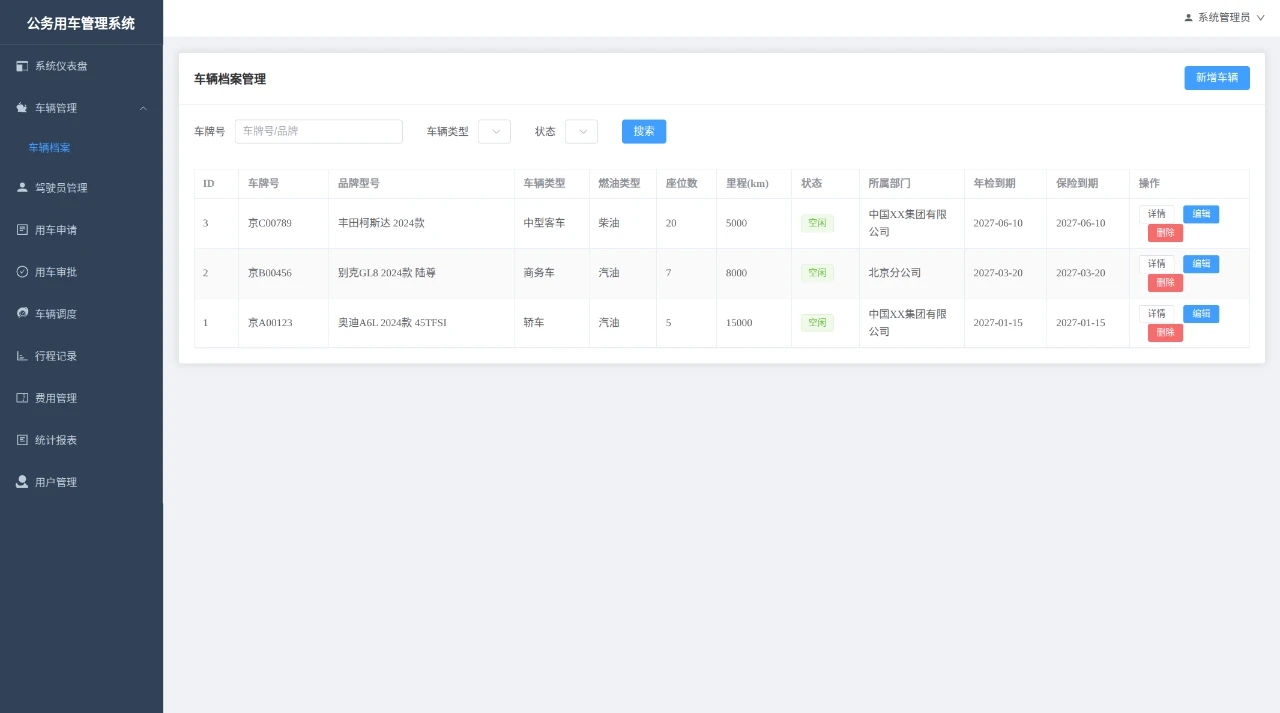
Task: Click the 车辆管理 car icon
Action: [x=22, y=108]
